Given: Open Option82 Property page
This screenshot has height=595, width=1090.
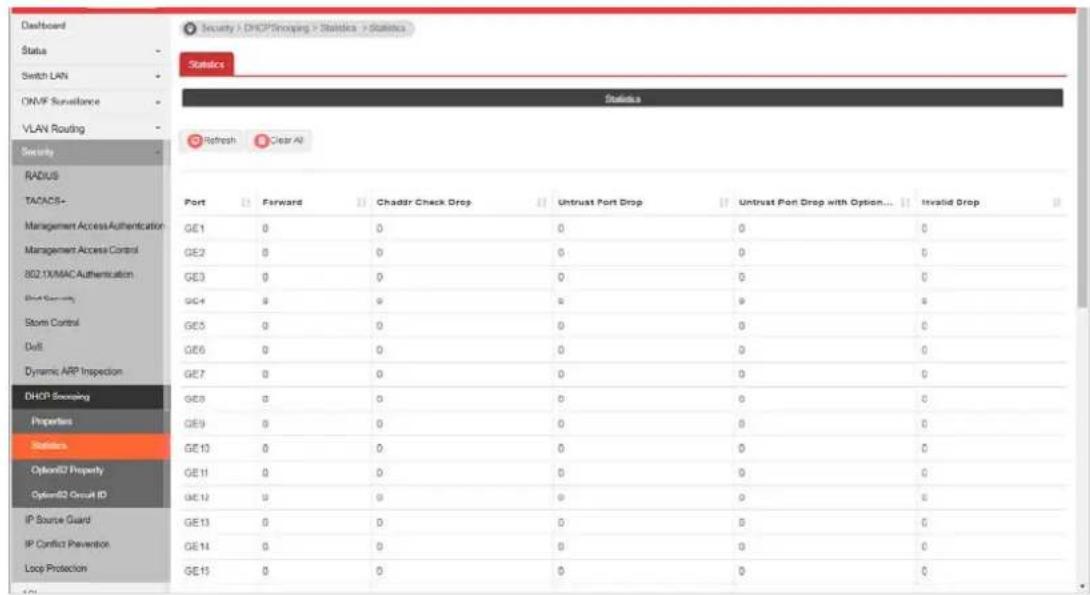Looking at the screenshot, I should [67, 470].
